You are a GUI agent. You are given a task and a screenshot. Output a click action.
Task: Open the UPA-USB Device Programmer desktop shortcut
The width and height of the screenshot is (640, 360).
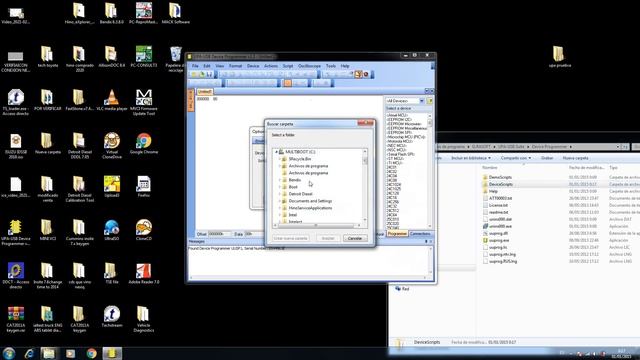pyautogui.click(x=16, y=232)
